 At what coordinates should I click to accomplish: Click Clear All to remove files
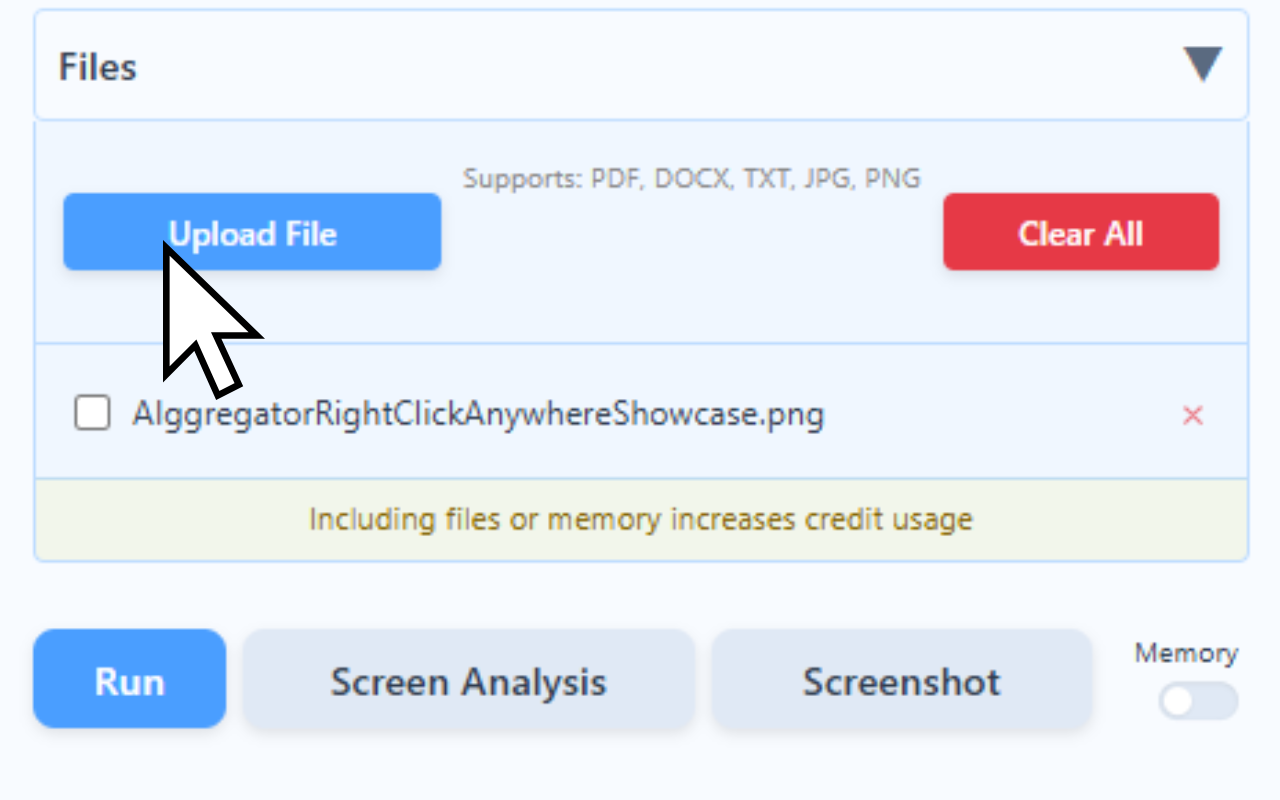point(1080,233)
